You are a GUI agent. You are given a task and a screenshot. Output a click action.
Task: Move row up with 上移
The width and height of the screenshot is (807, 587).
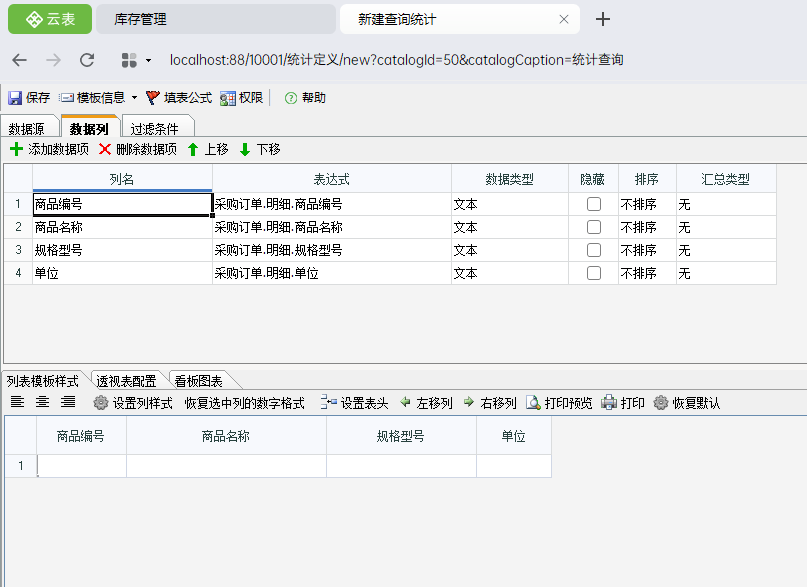coord(208,149)
